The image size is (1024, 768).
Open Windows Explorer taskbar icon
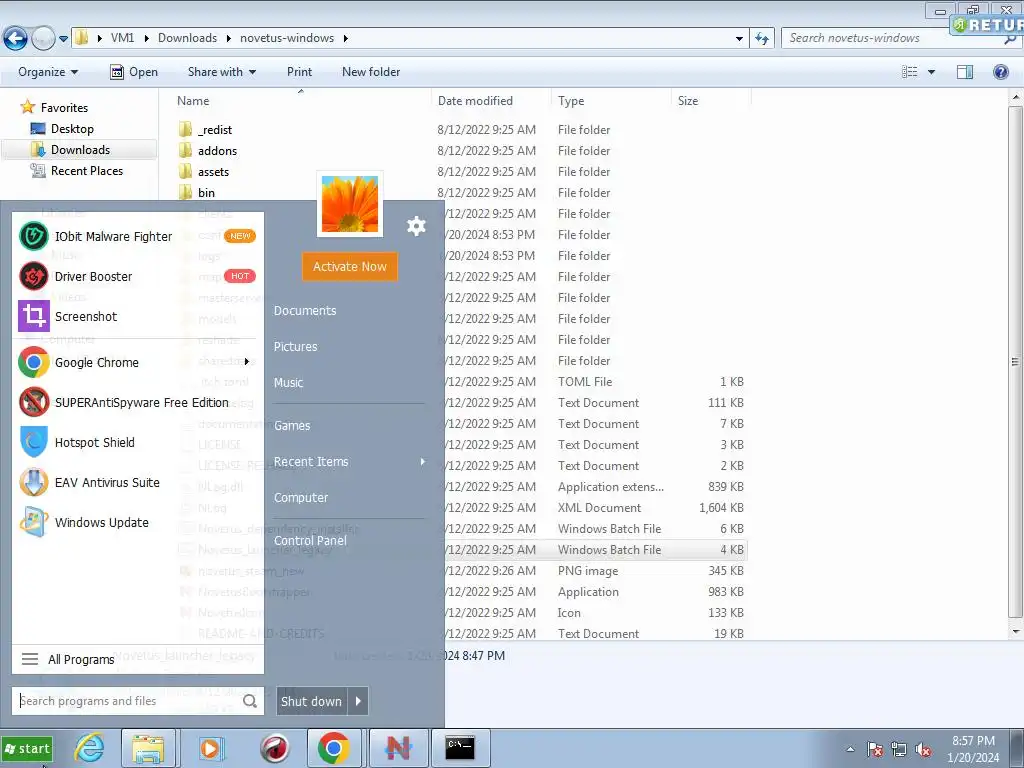pos(148,748)
